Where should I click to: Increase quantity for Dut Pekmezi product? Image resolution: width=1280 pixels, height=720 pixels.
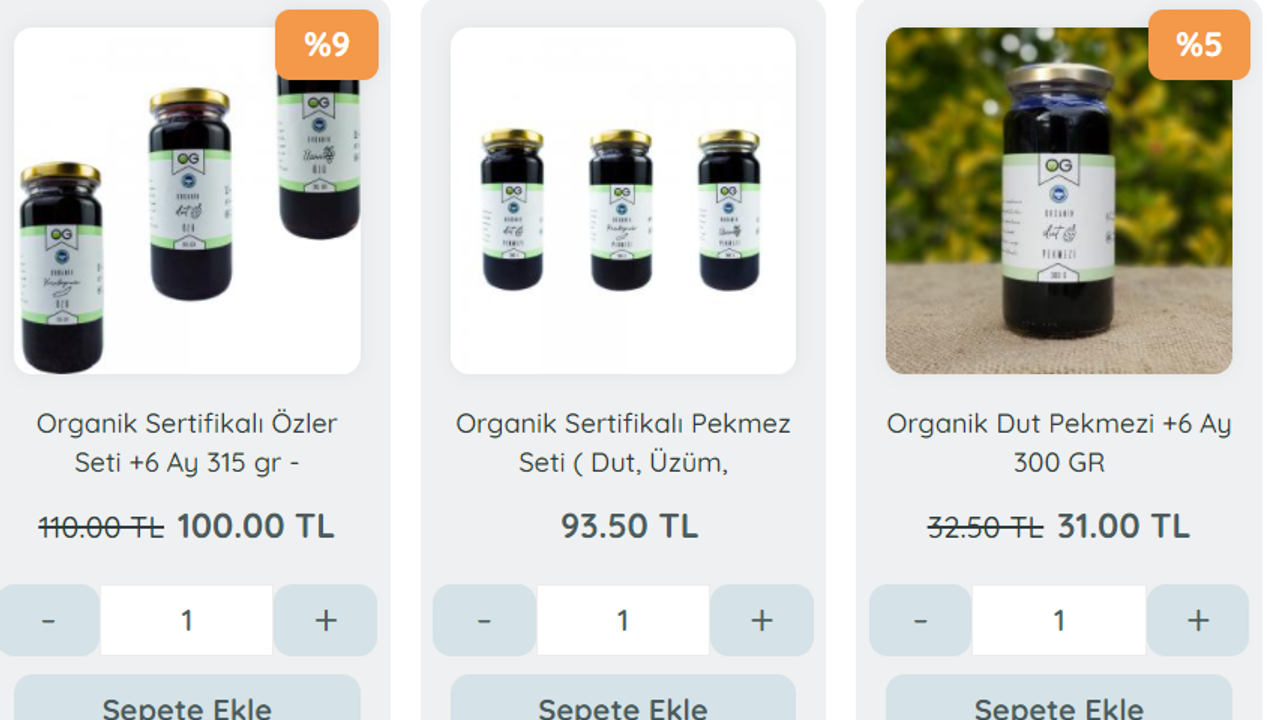click(1198, 620)
